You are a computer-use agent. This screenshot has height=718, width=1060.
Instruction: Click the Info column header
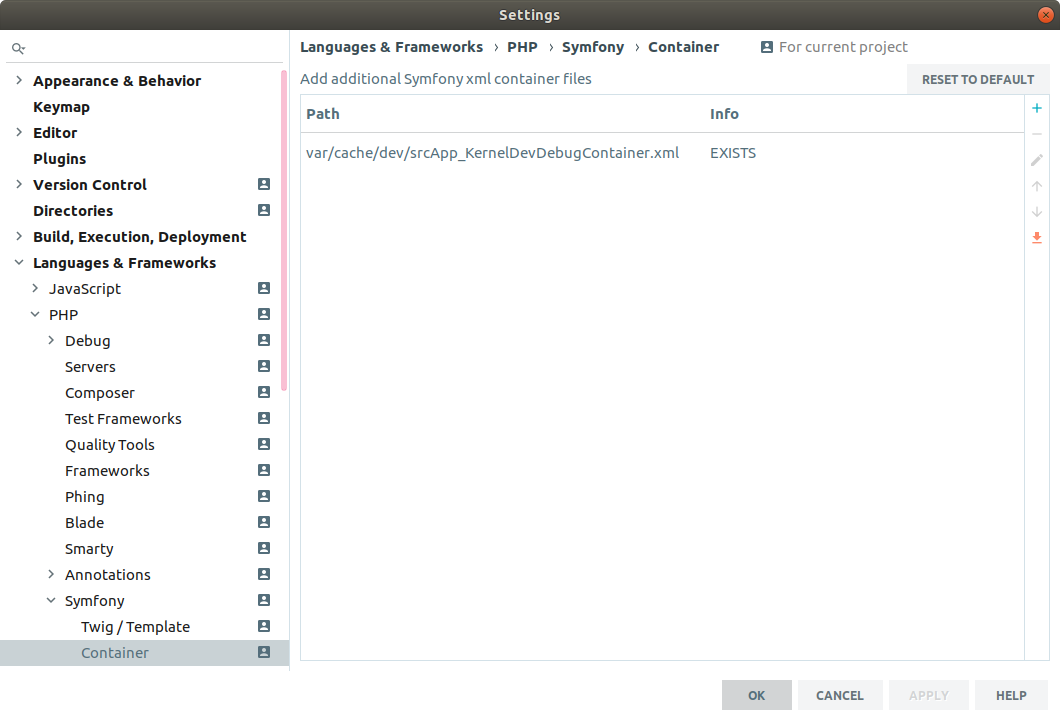(724, 114)
